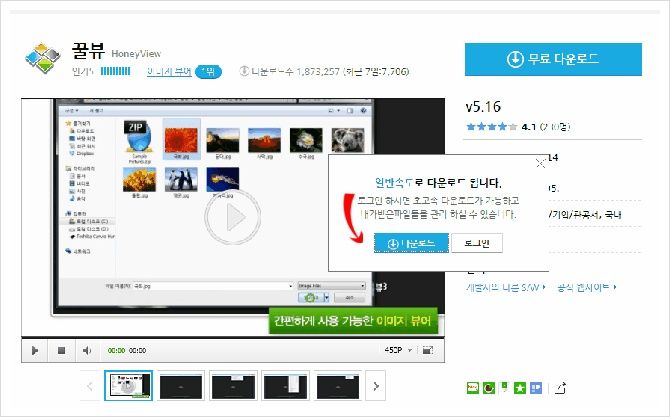Click the green star bookmark icon
This screenshot has width=670, height=417.
tap(520, 388)
